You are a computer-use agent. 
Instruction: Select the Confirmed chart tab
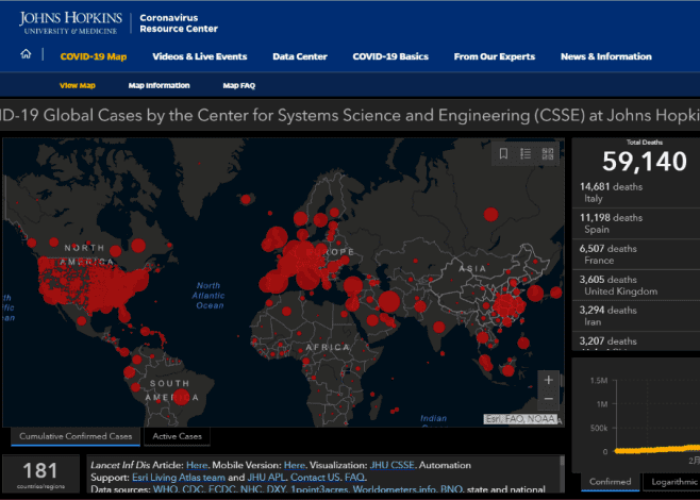click(610, 482)
